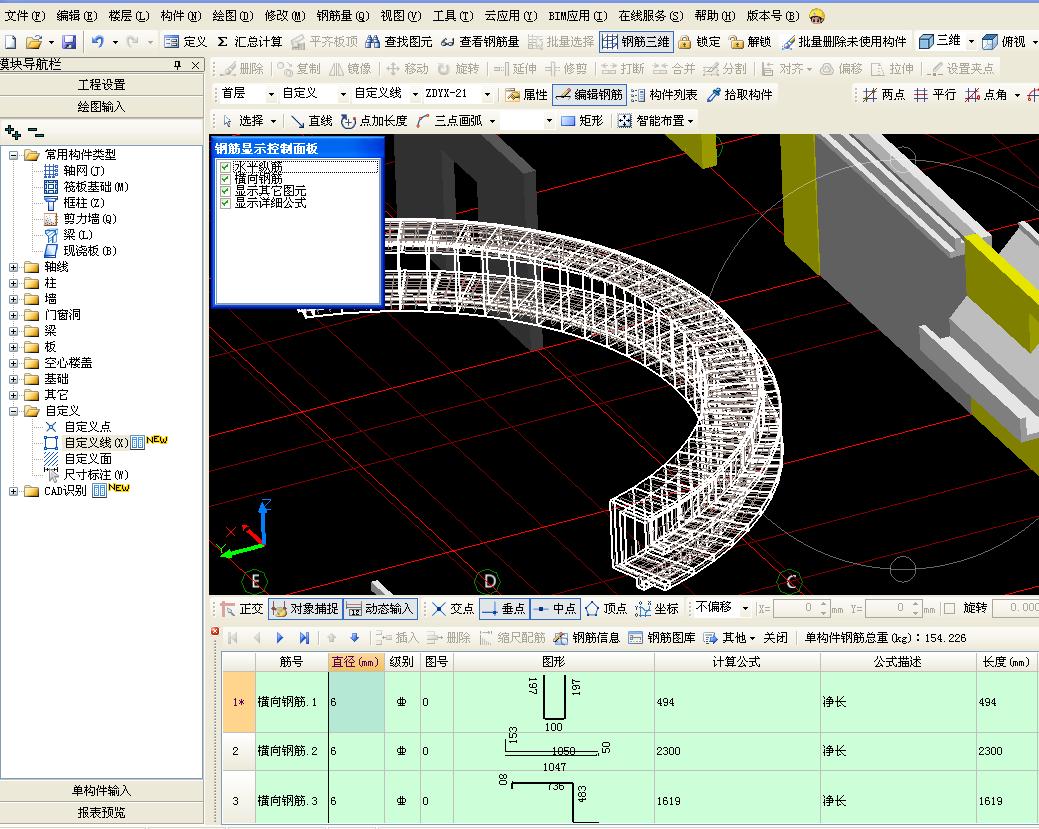Image resolution: width=1039 pixels, height=829 pixels.
Task: Toggle 交点 intersection snap
Action: pyautogui.click(x=453, y=608)
